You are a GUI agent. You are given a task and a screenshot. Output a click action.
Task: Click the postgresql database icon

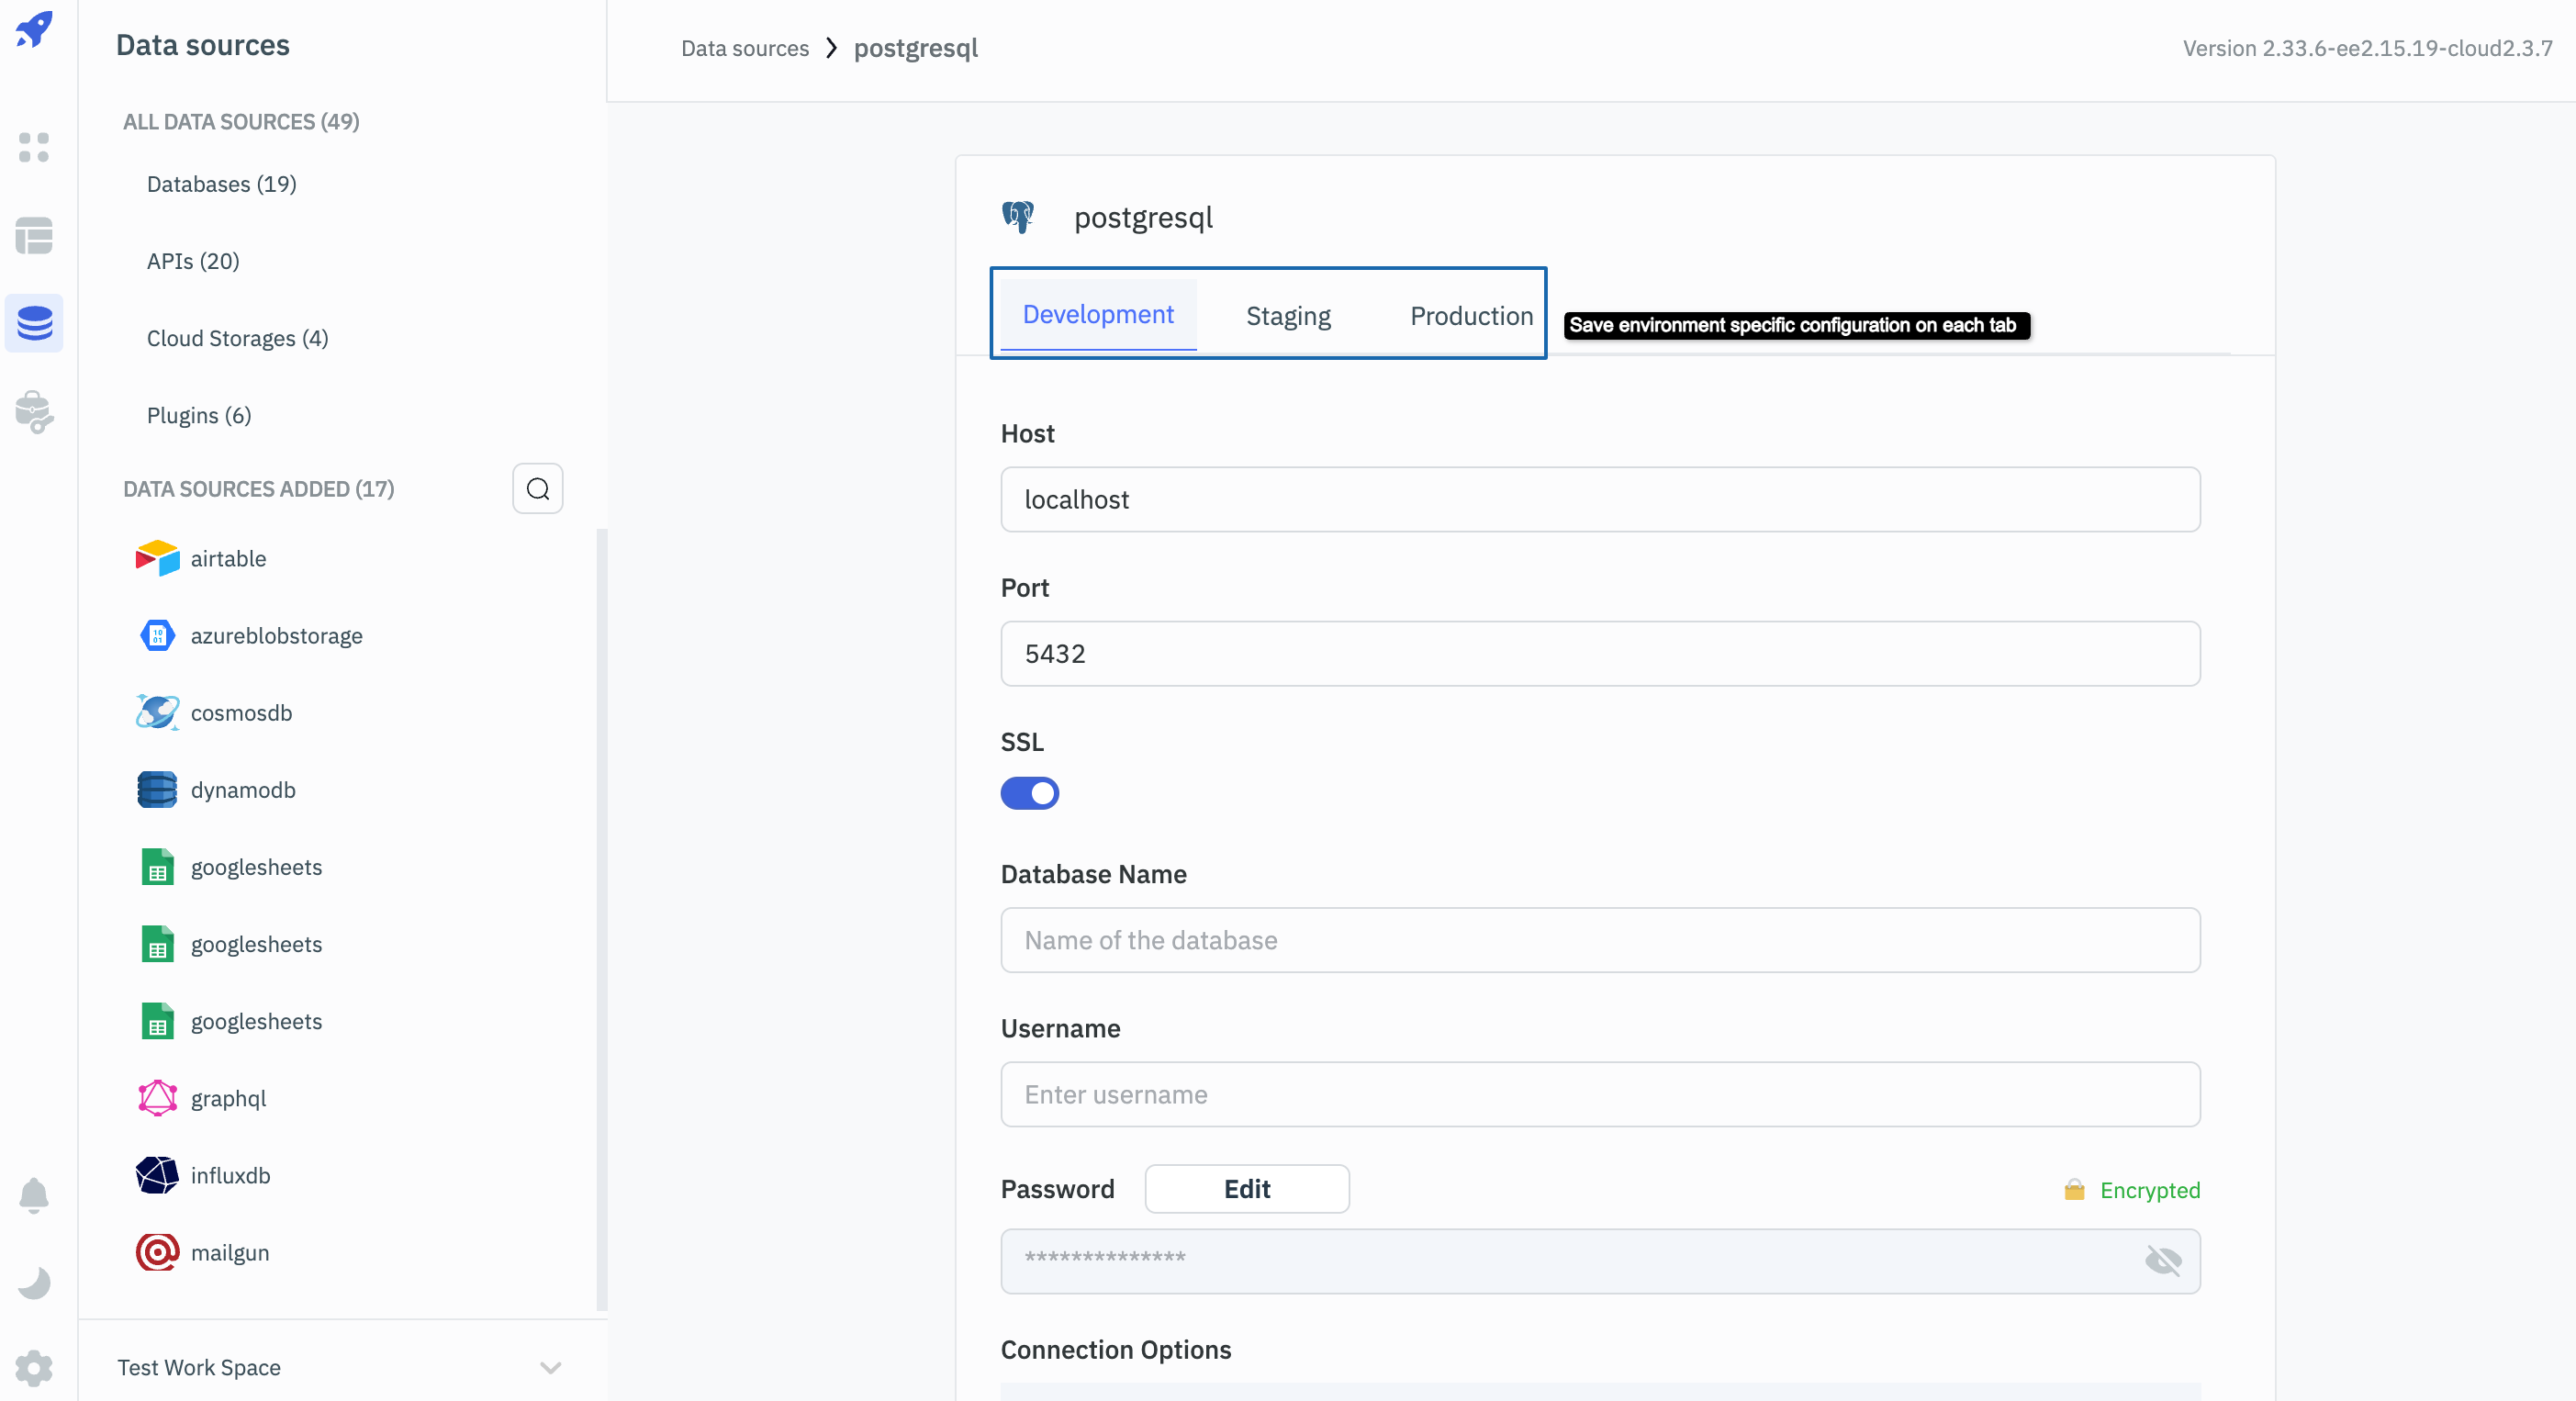click(1021, 216)
